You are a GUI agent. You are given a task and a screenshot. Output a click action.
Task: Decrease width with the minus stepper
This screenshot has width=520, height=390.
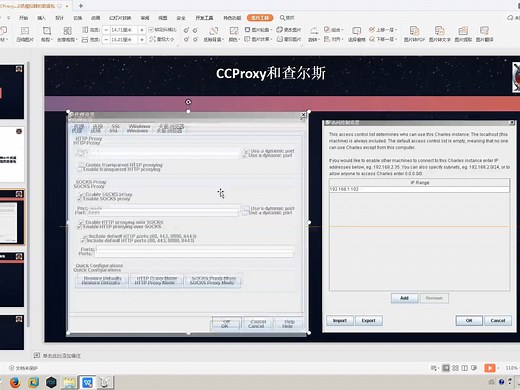pyautogui.click(x=106, y=40)
